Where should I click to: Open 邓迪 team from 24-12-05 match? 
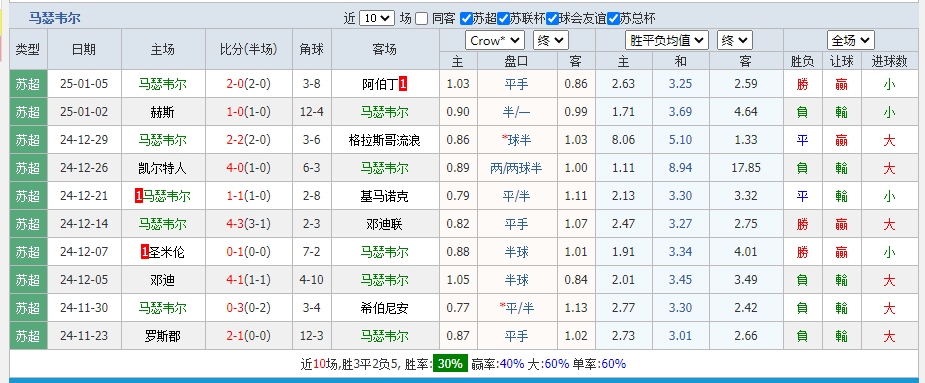(163, 280)
